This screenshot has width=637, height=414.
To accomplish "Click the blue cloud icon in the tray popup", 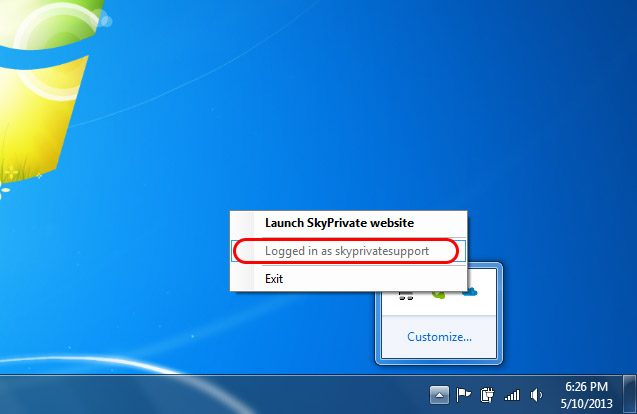I will [470, 294].
